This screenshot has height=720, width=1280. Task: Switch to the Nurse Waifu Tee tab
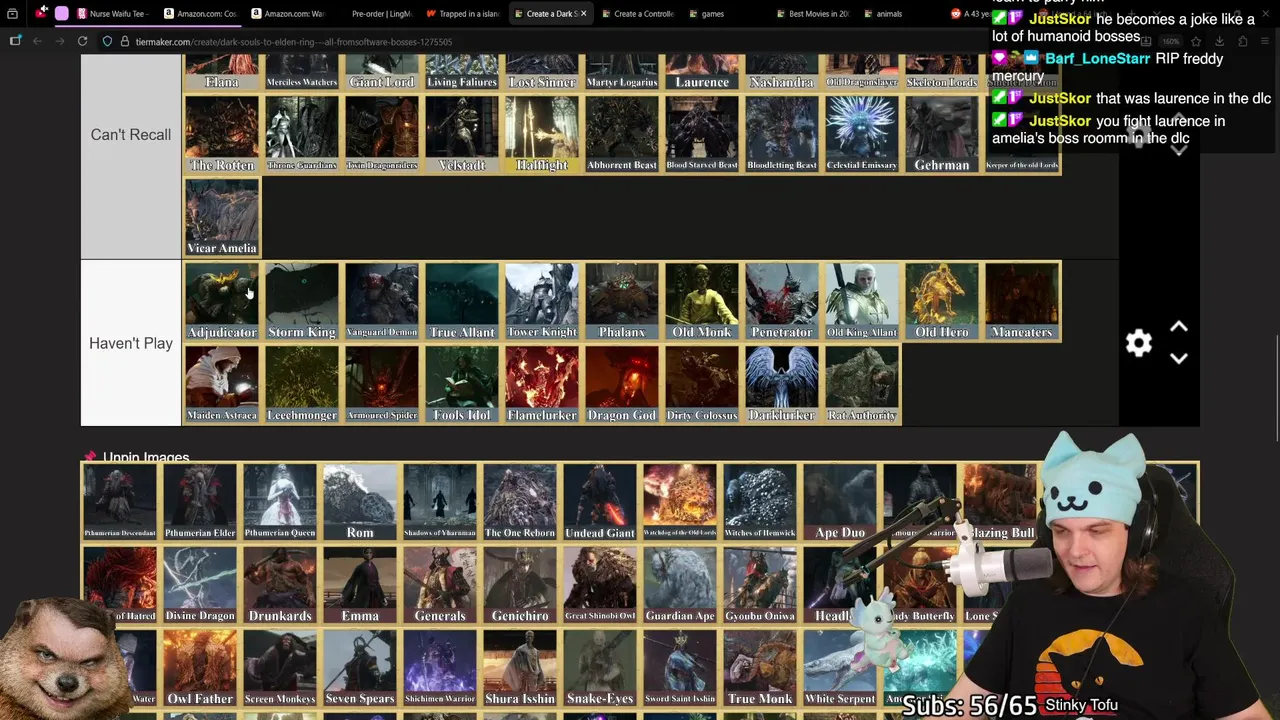113,14
